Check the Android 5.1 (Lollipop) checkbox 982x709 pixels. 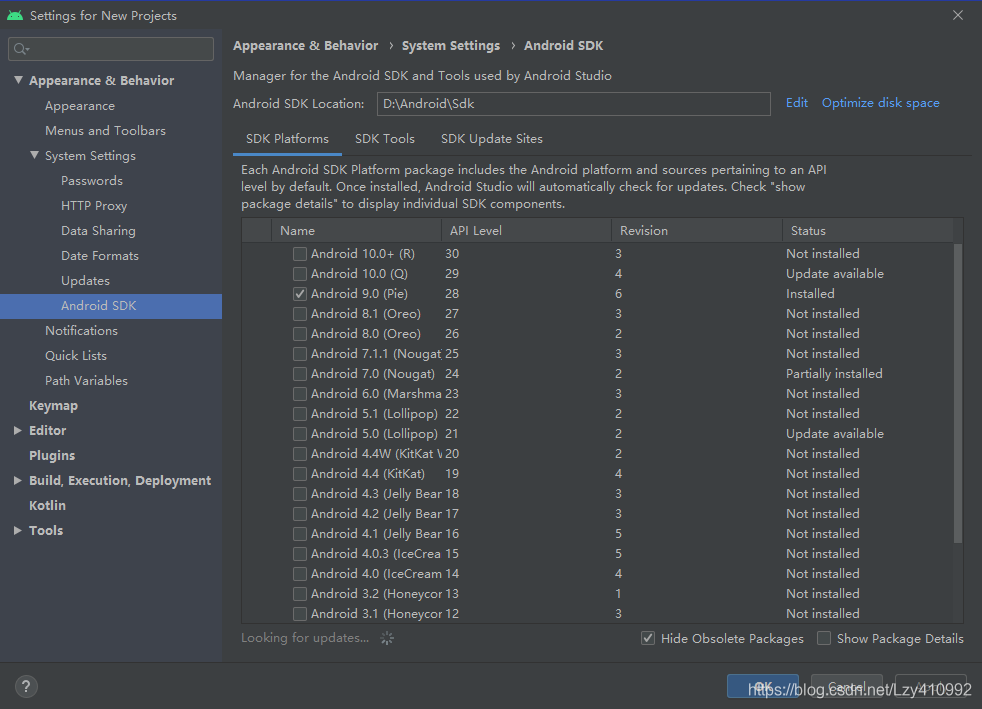(300, 414)
